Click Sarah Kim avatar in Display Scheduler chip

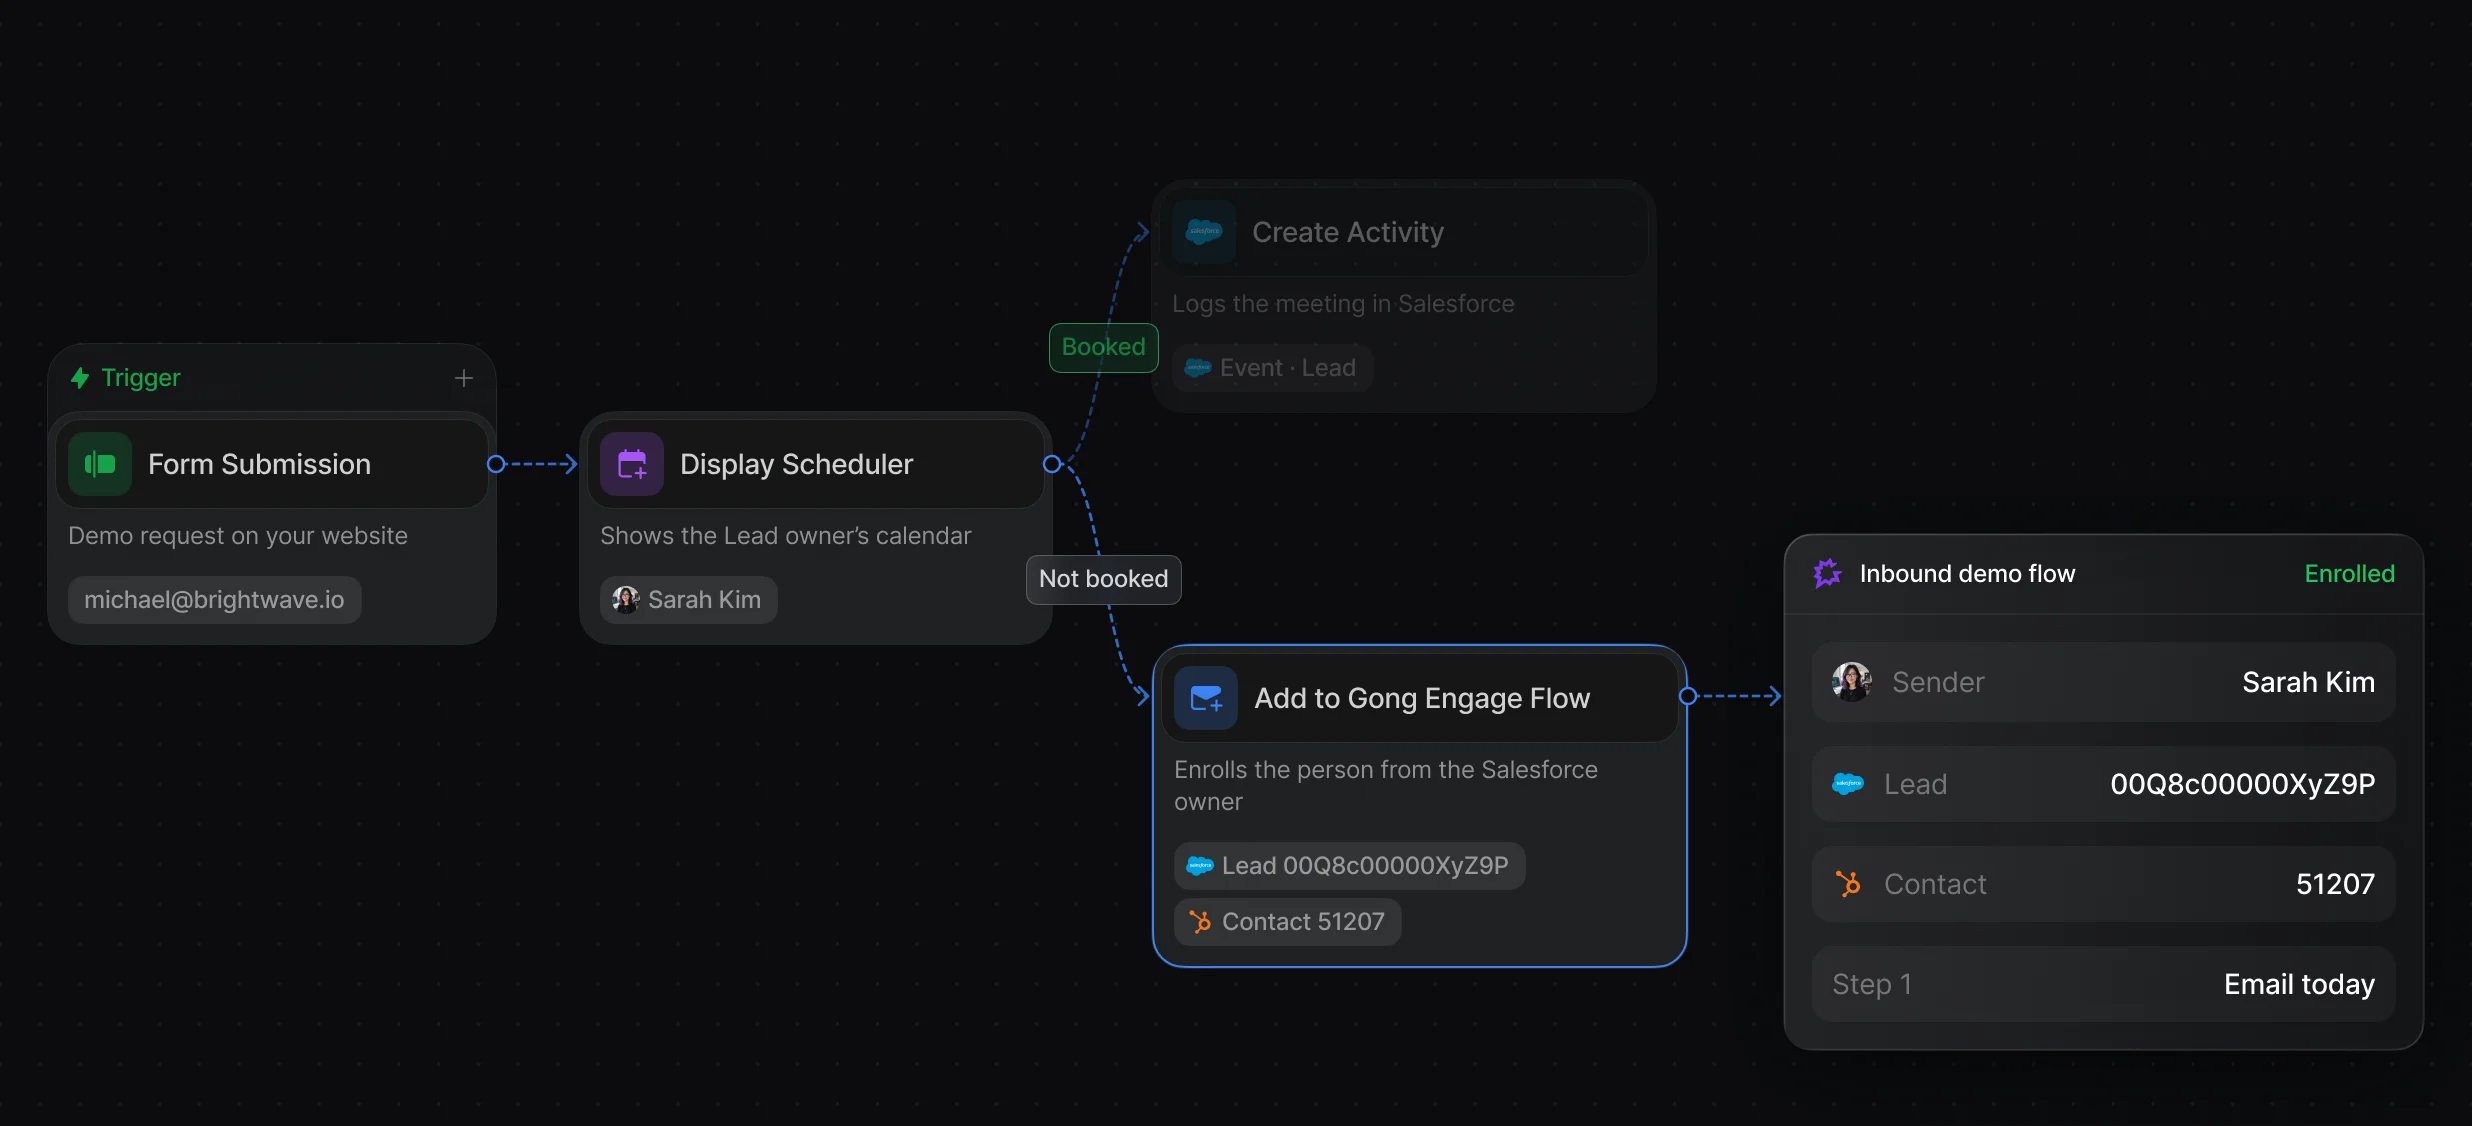point(626,600)
